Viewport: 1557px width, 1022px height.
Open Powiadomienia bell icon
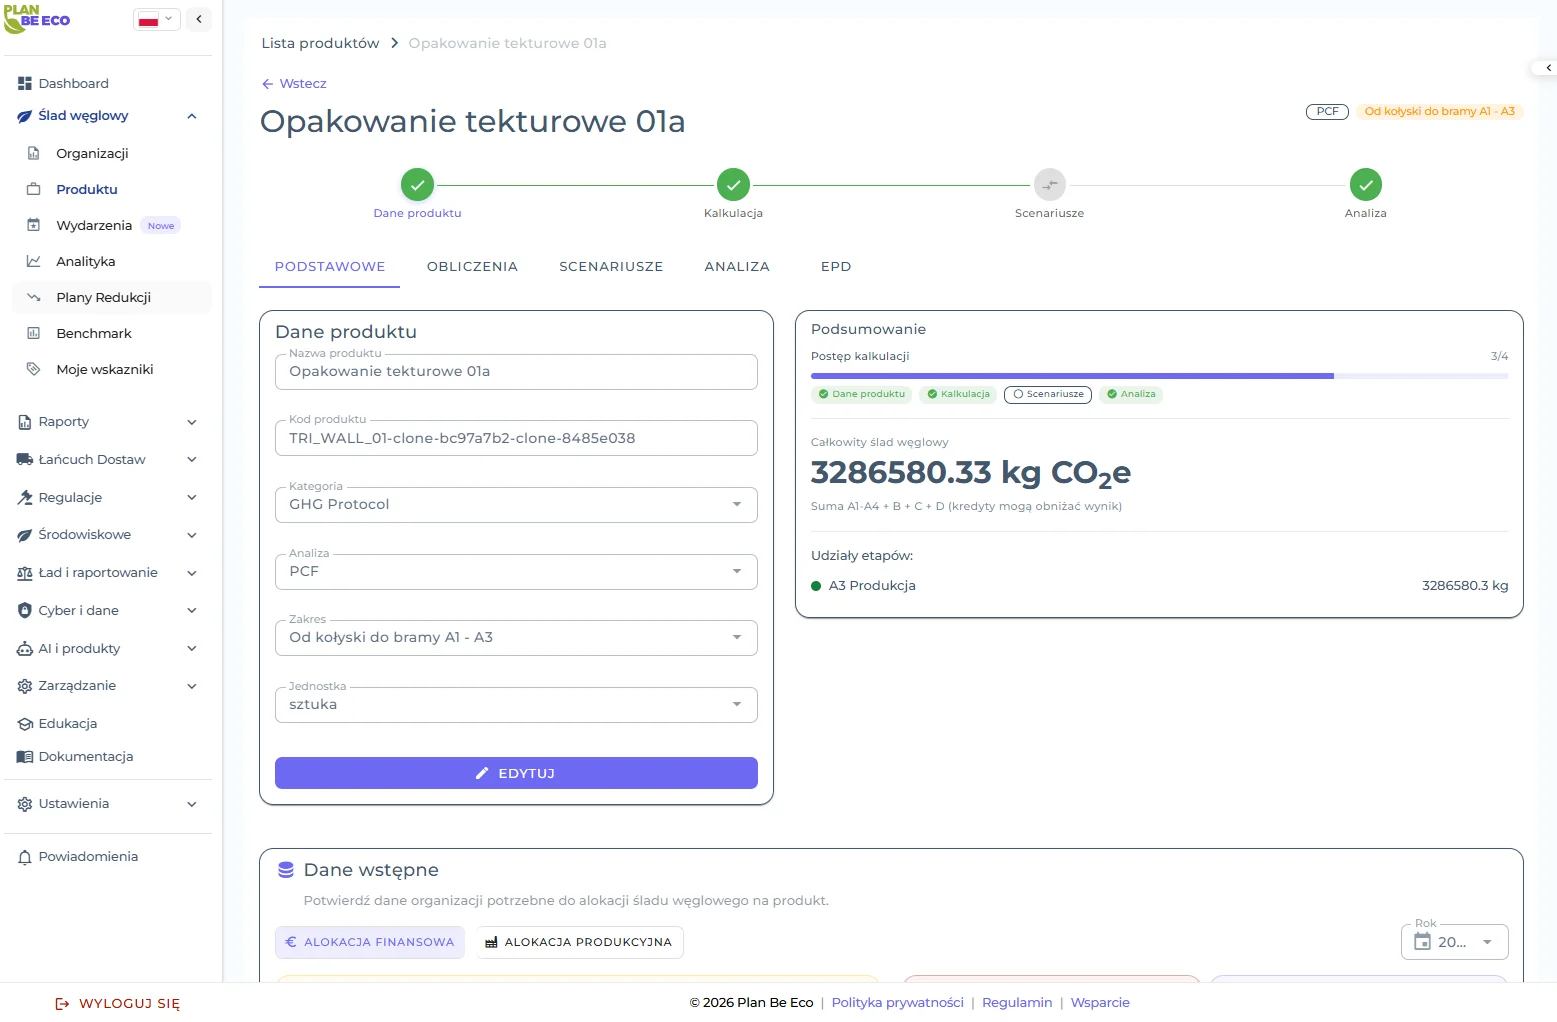click(25, 857)
